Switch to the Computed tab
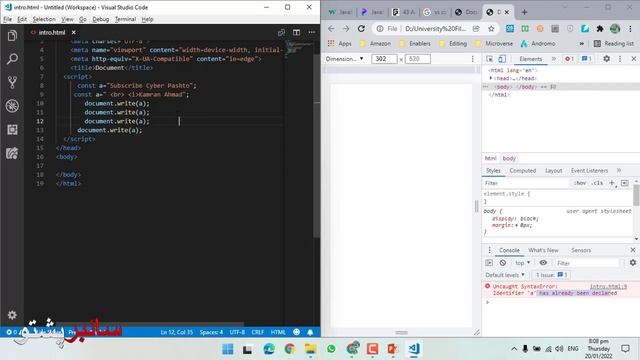The height and width of the screenshot is (360, 640). coord(522,171)
